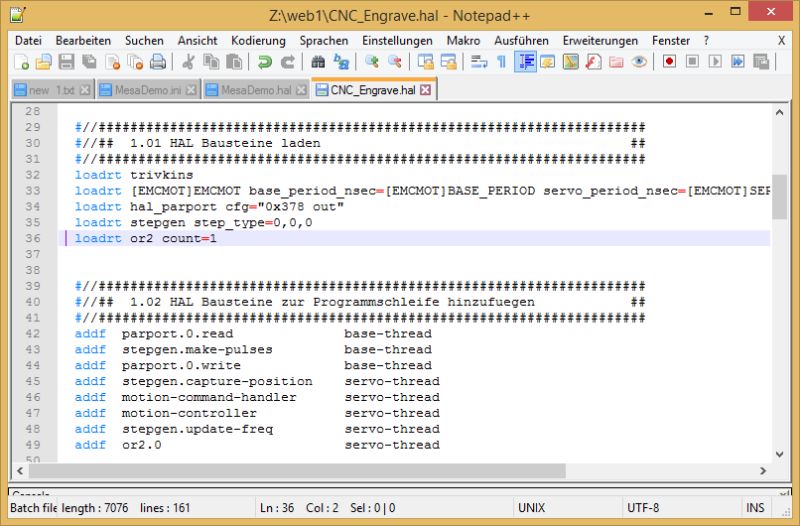The image size is (800, 526).
Task: Open the Ausführen menu
Action: (521, 41)
